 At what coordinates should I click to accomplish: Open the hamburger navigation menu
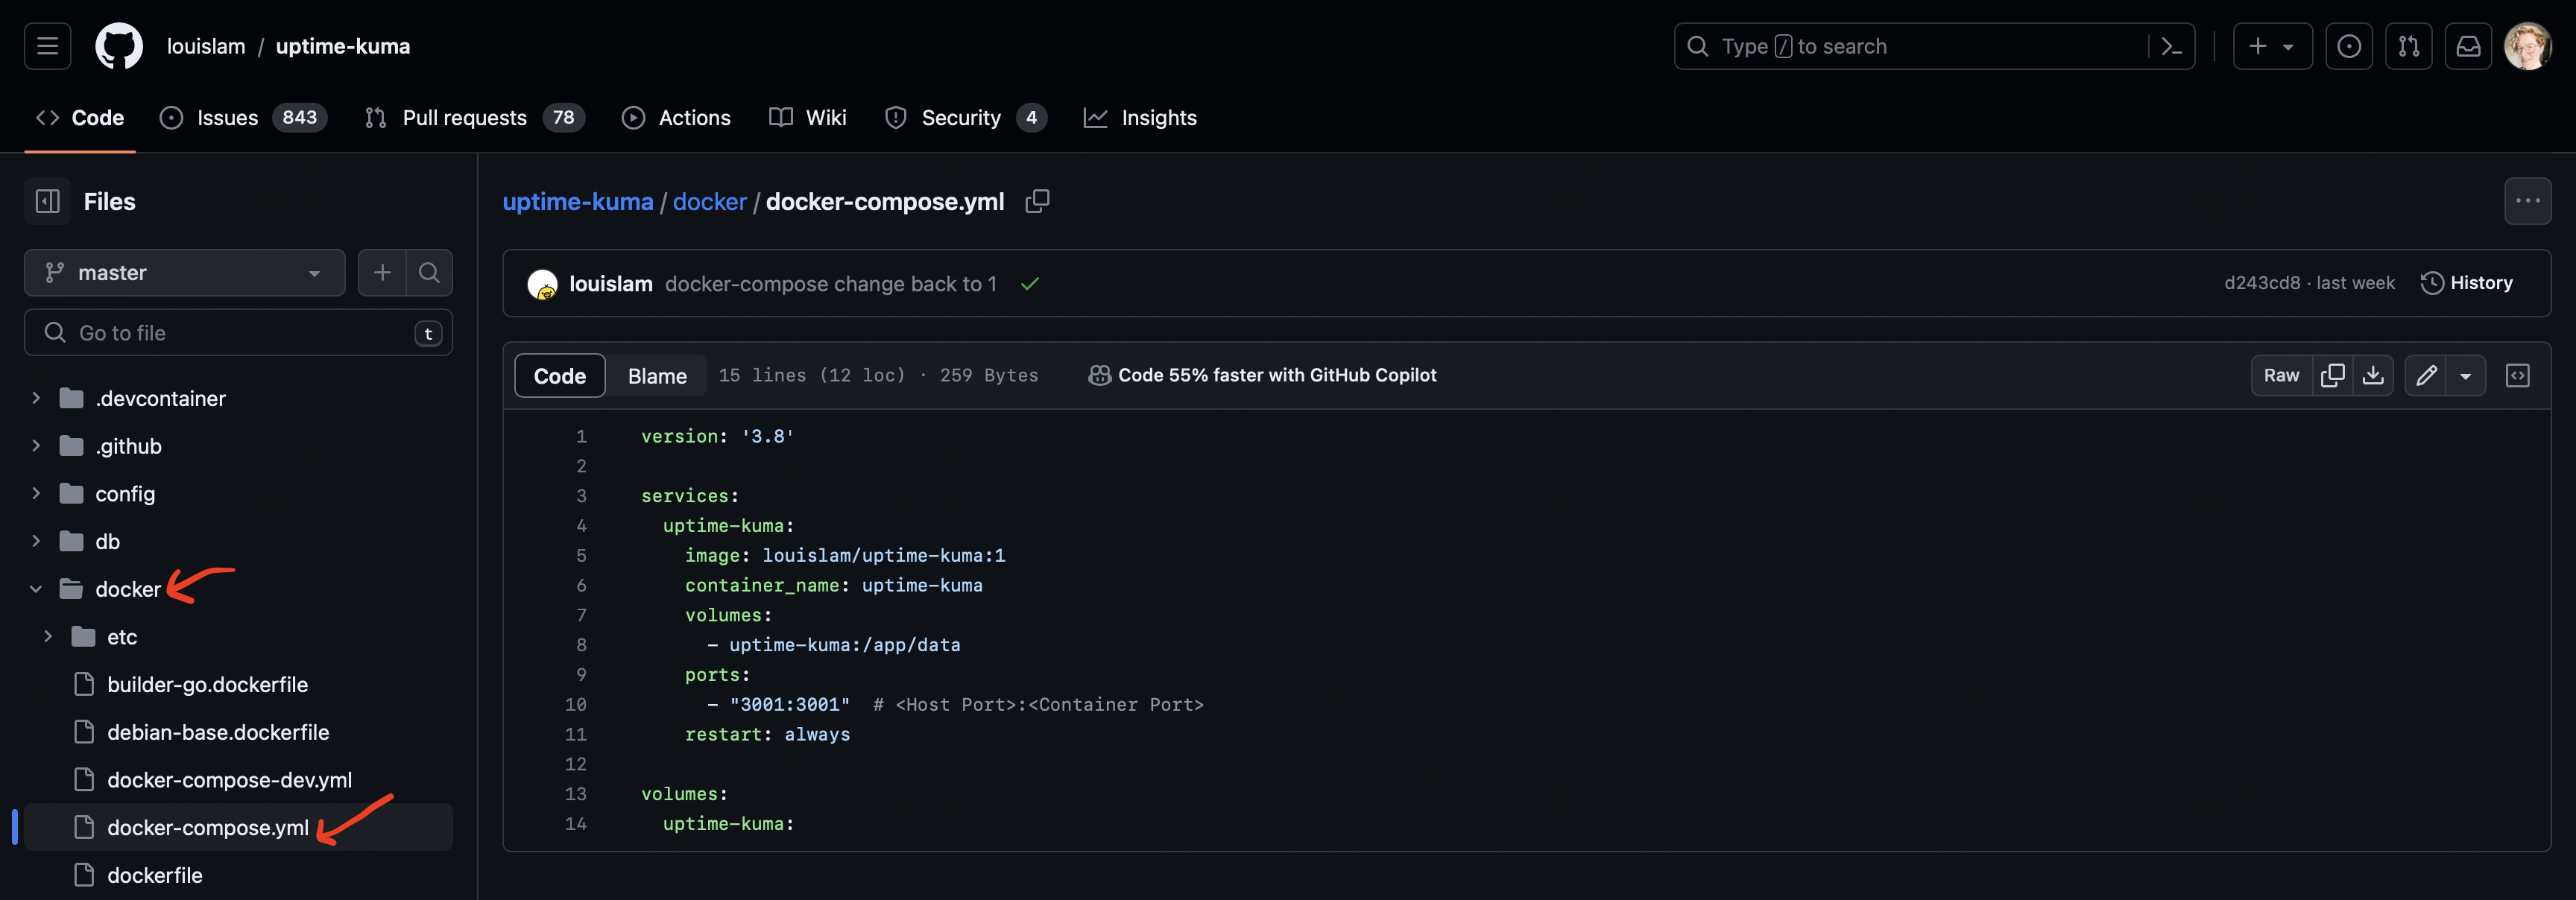click(47, 46)
